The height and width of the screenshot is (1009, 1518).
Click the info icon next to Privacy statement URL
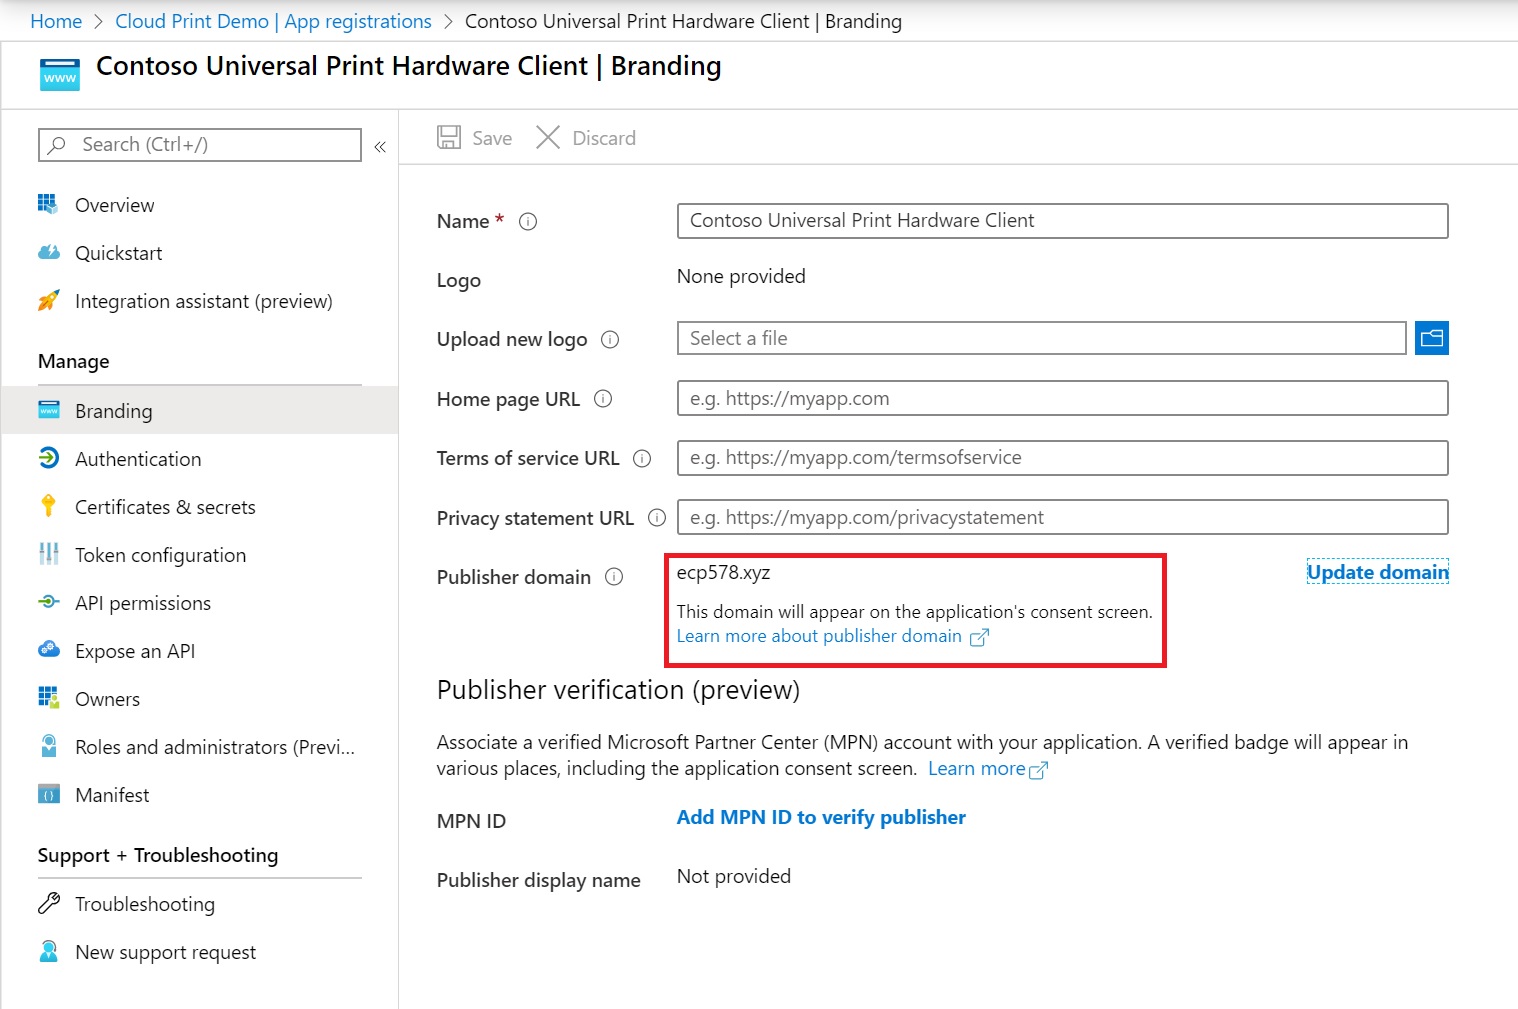point(657,518)
